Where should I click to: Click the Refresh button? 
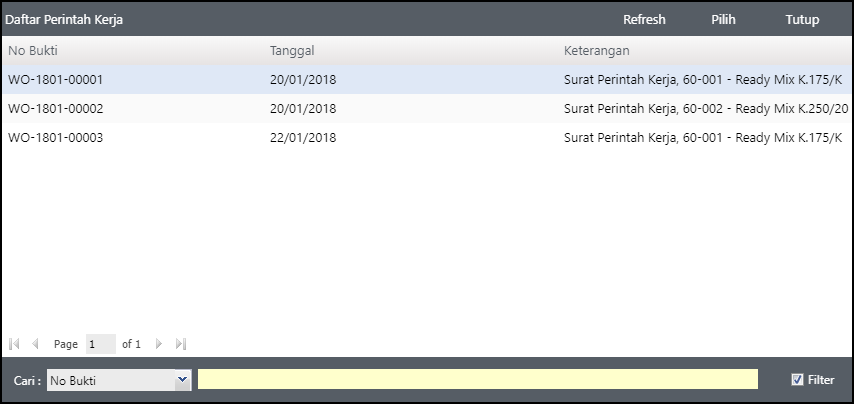point(644,20)
